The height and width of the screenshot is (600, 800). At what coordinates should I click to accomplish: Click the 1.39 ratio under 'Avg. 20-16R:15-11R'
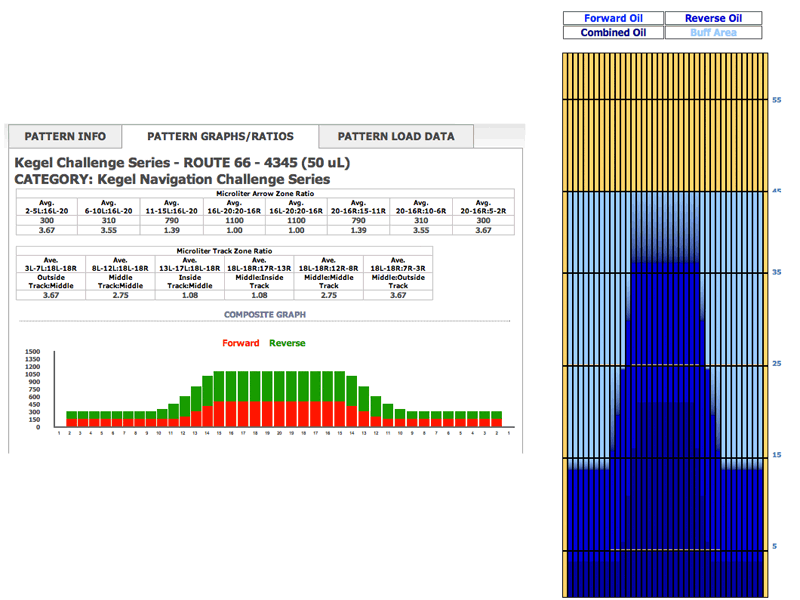[358, 230]
